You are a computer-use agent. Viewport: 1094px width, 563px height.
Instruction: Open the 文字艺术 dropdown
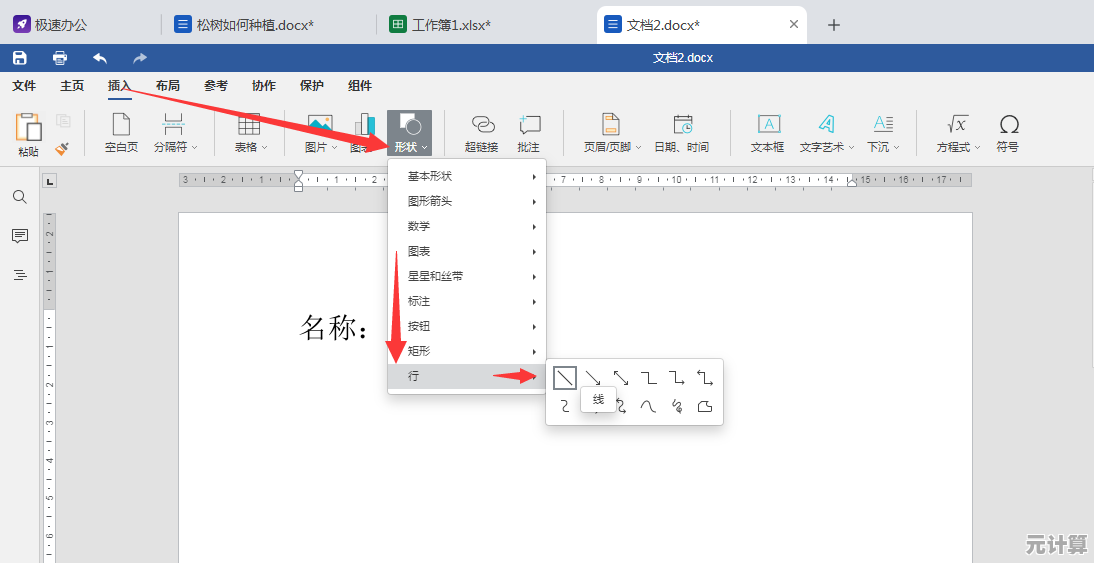[827, 134]
